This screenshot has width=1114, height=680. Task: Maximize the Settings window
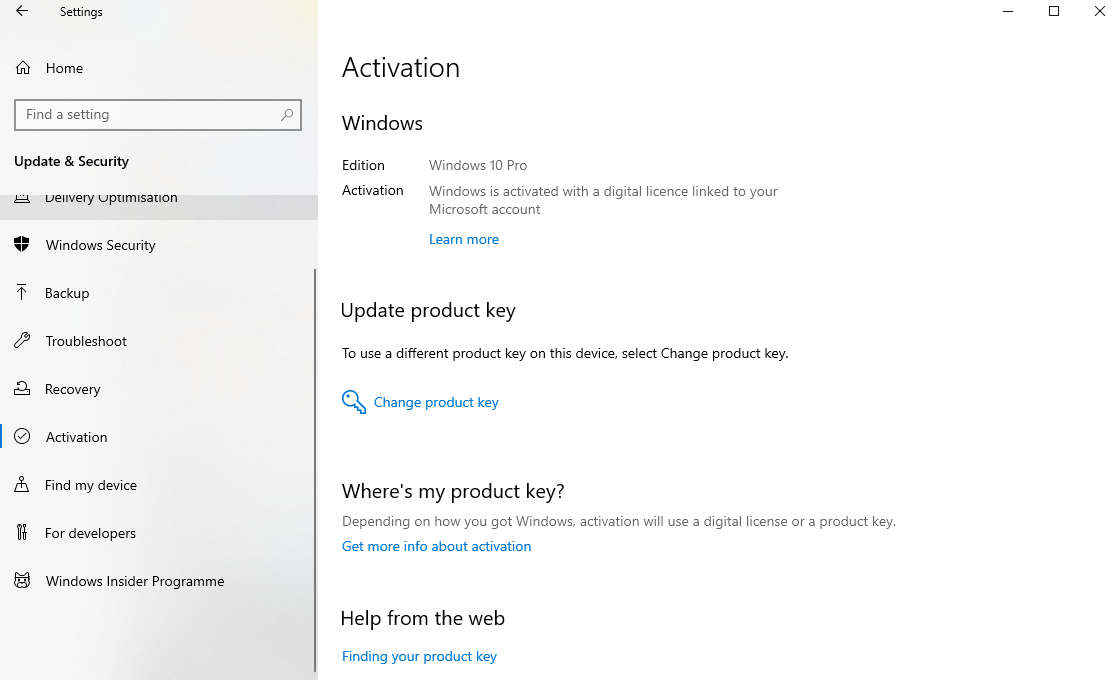pyautogui.click(x=1054, y=11)
